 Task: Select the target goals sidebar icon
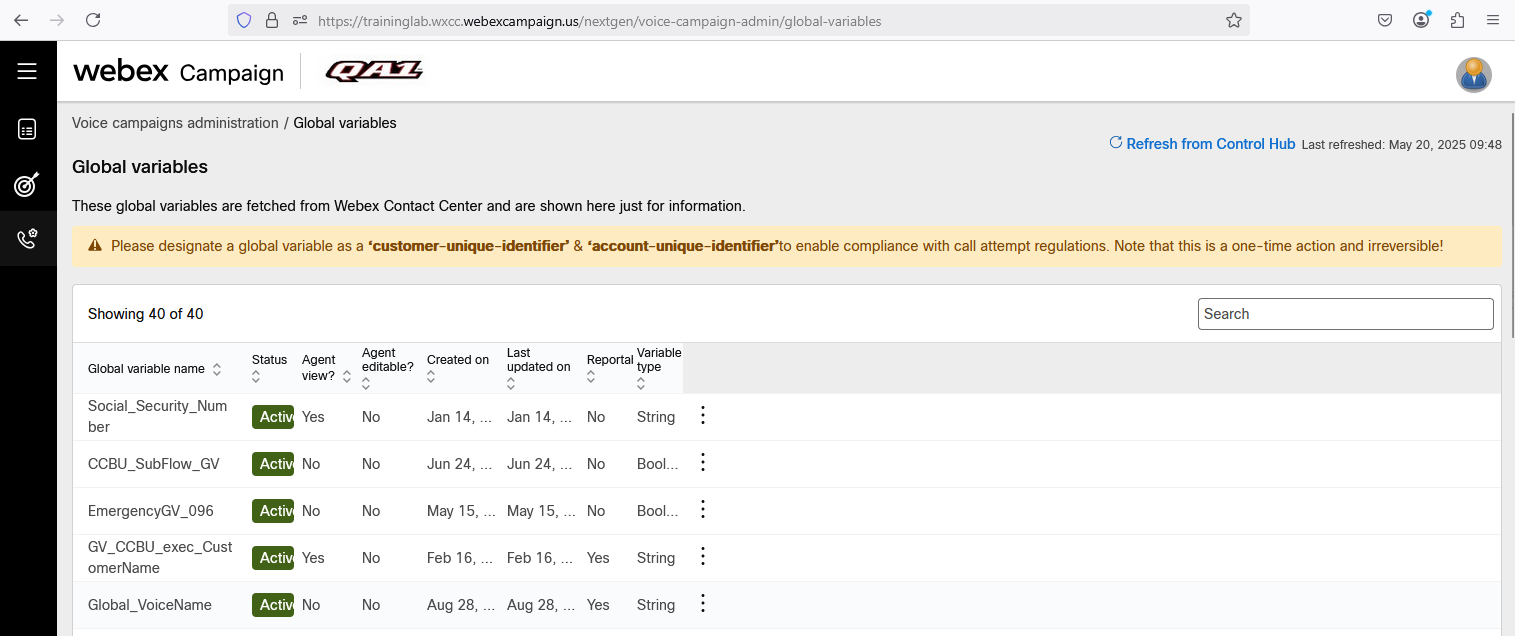click(27, 184)
